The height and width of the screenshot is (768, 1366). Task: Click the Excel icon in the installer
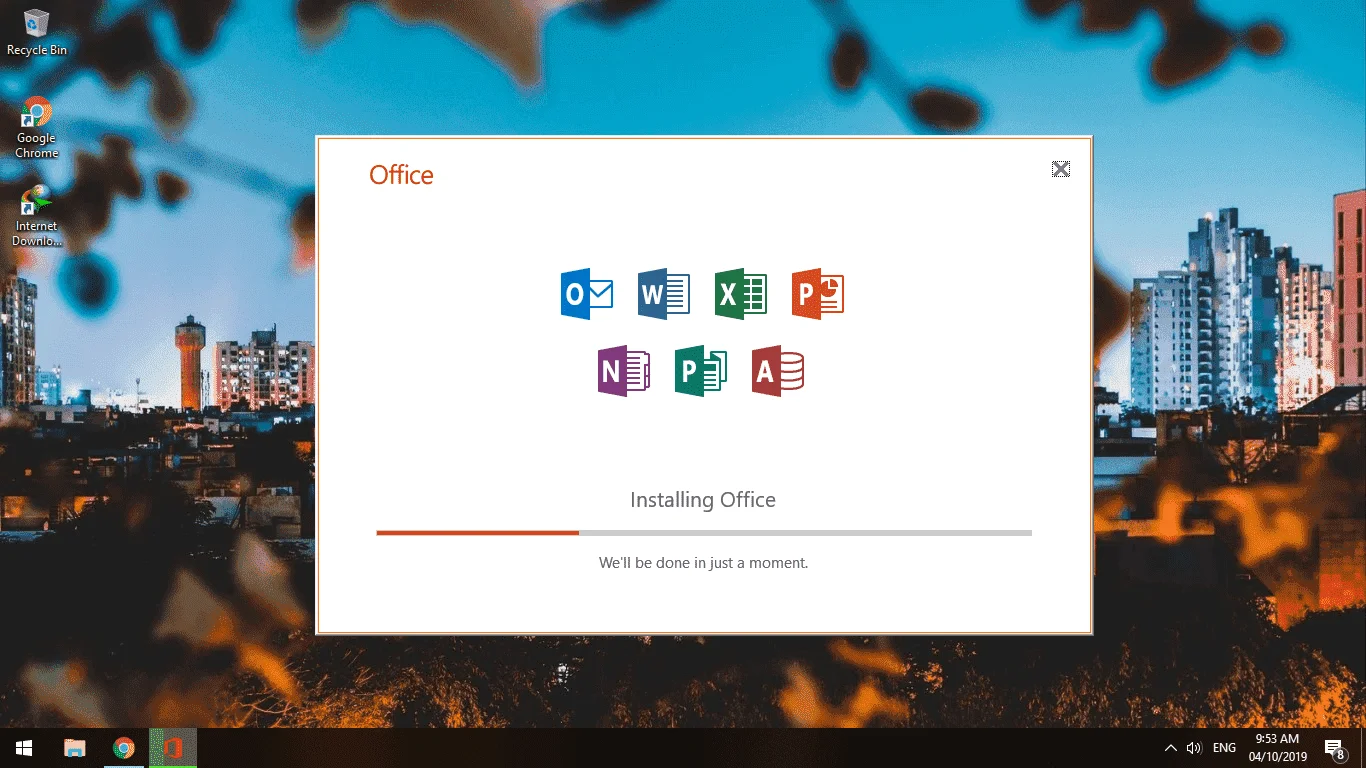(741, 294)
